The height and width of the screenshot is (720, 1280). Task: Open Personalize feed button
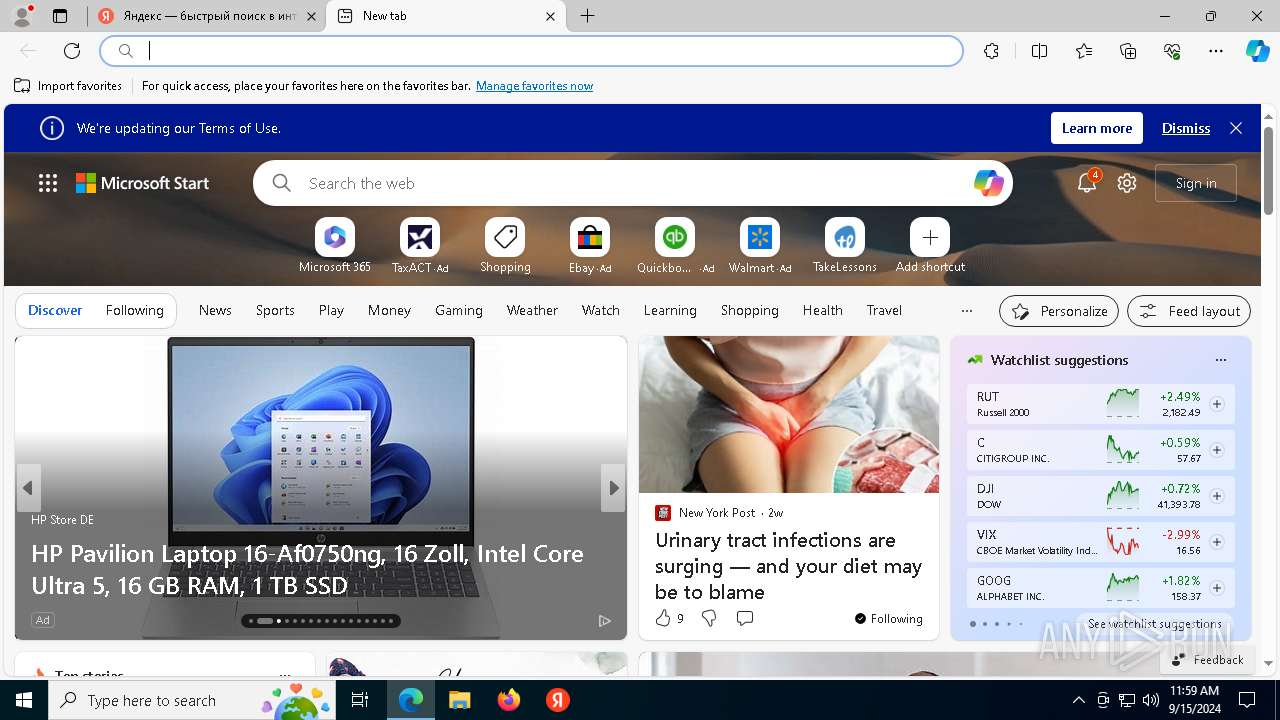tap(1059, 311)
